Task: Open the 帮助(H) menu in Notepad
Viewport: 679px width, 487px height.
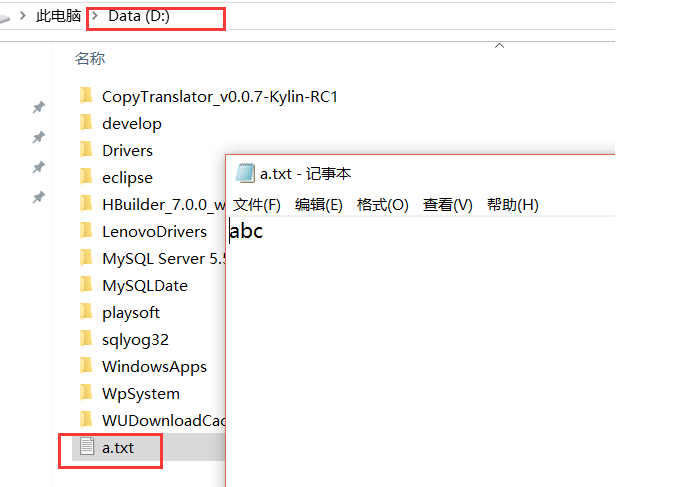Action: tap(512, 205)
